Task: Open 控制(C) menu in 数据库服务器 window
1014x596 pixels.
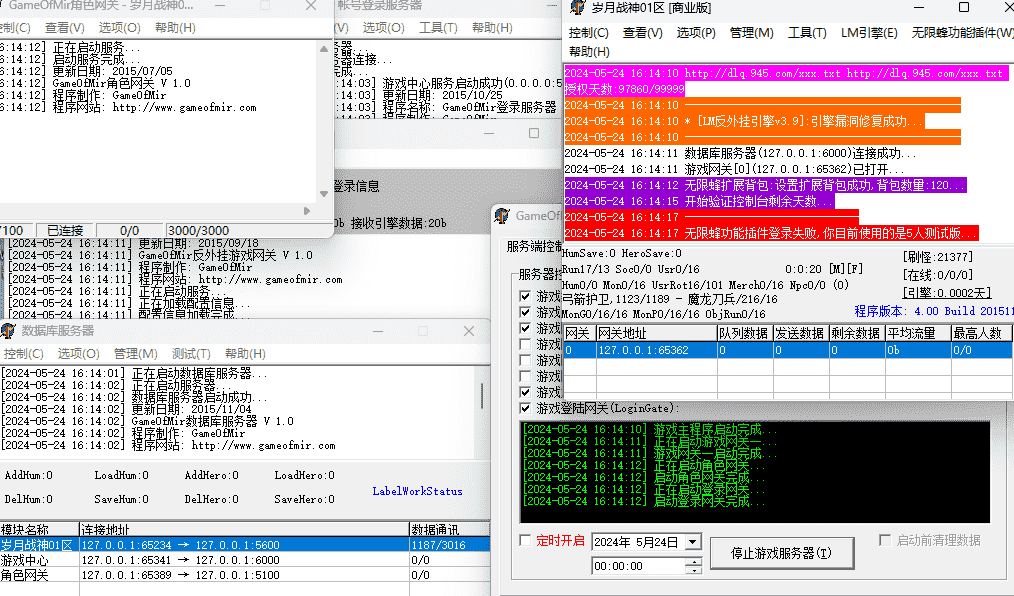Action: pos(23,354)
